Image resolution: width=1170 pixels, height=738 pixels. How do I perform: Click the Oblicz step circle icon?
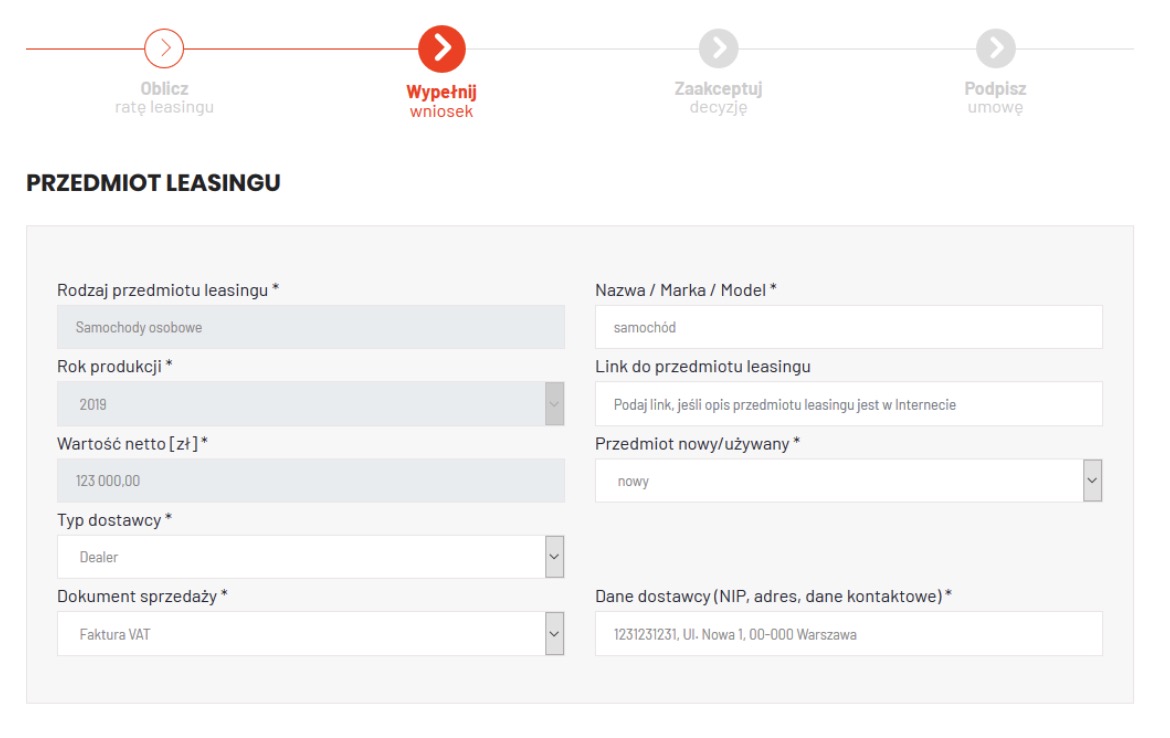click(165, 48)
